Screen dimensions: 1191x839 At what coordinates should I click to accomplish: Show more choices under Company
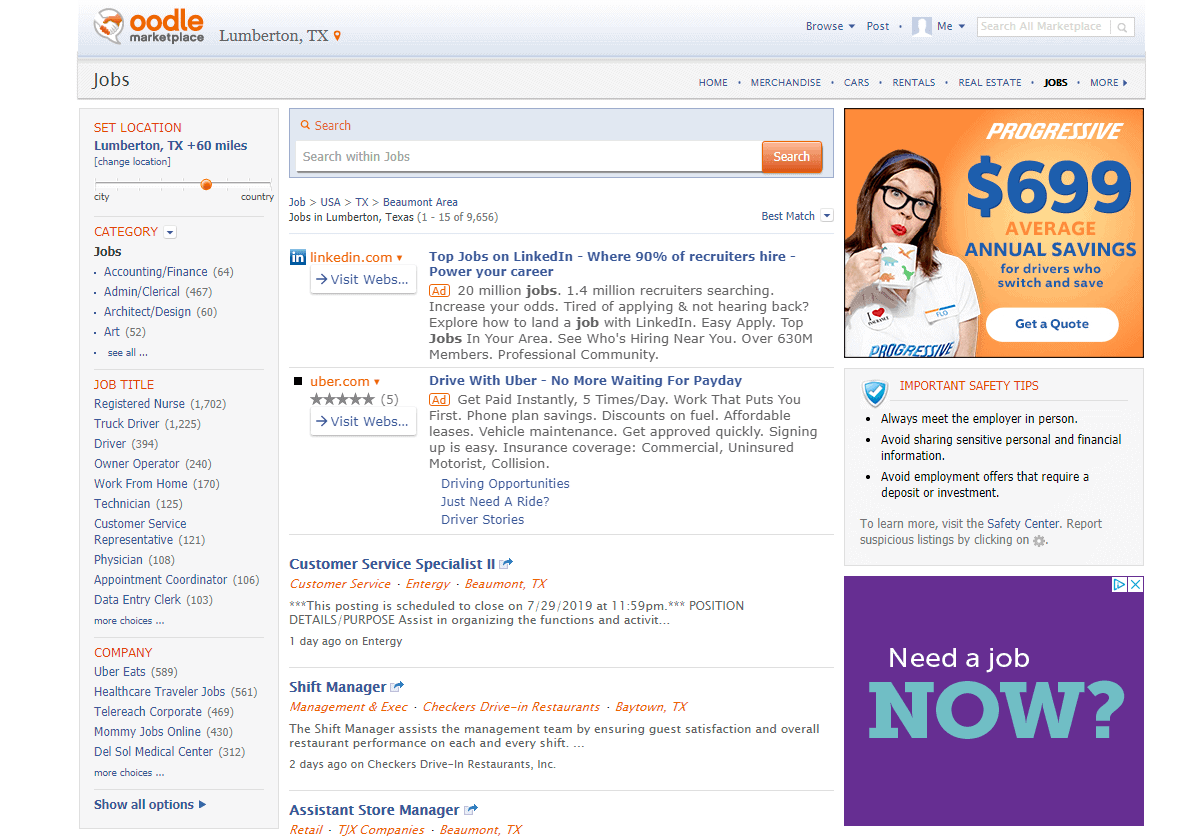click(129, 772)
